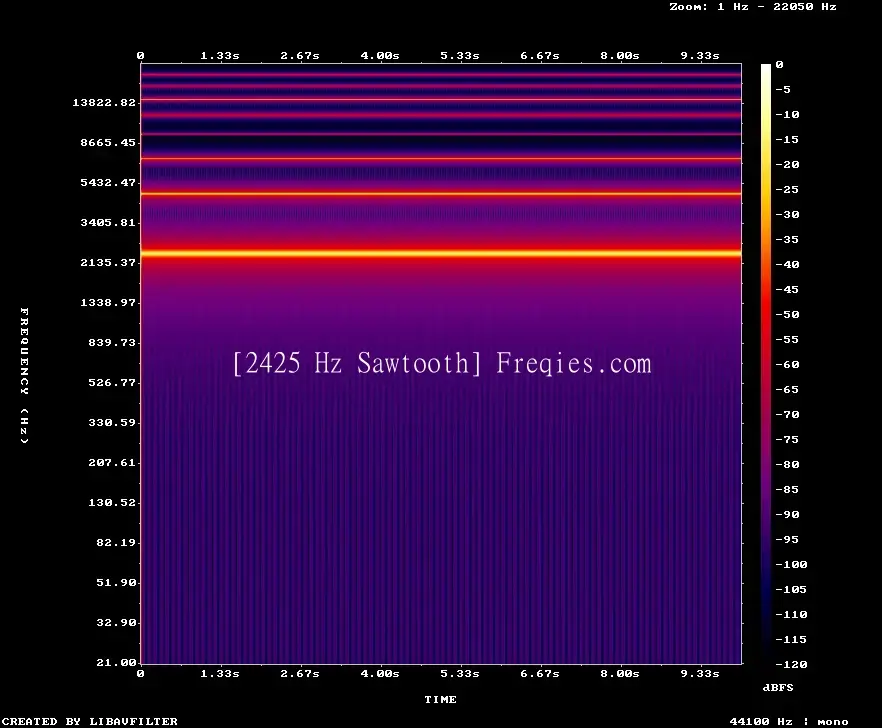882x728 pixels.
Task: Click the [2425 Hz Sawtooth] title text
Action: pos(357,363)
